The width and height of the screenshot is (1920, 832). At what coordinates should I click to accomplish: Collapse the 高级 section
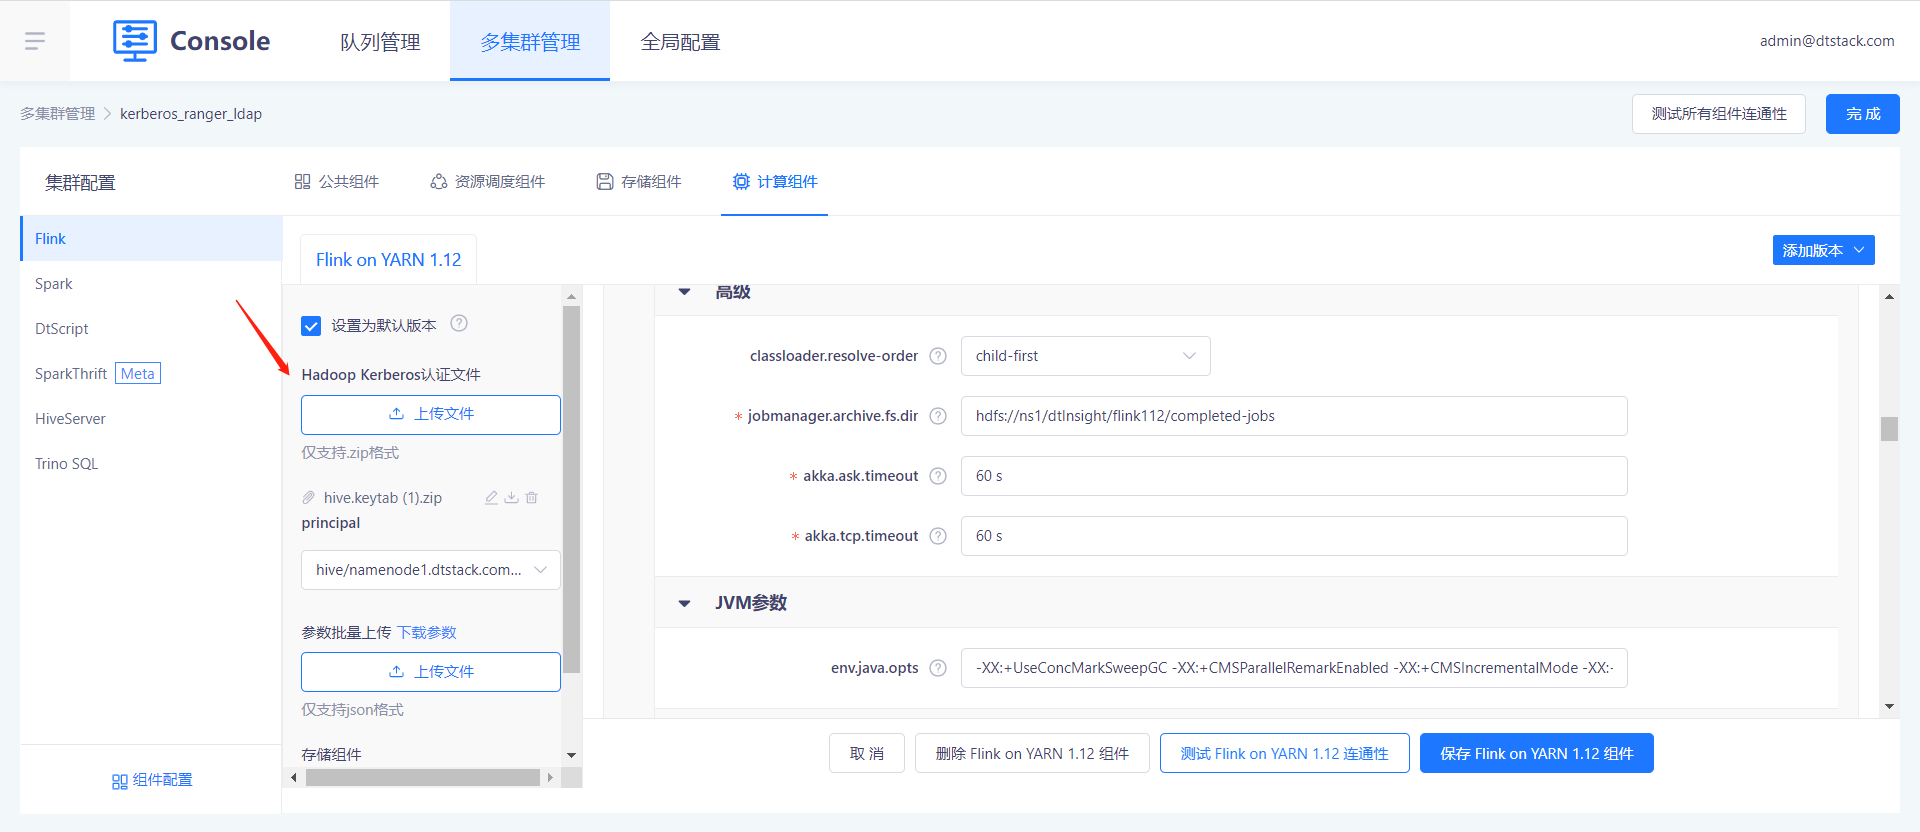tap(685, 292)
